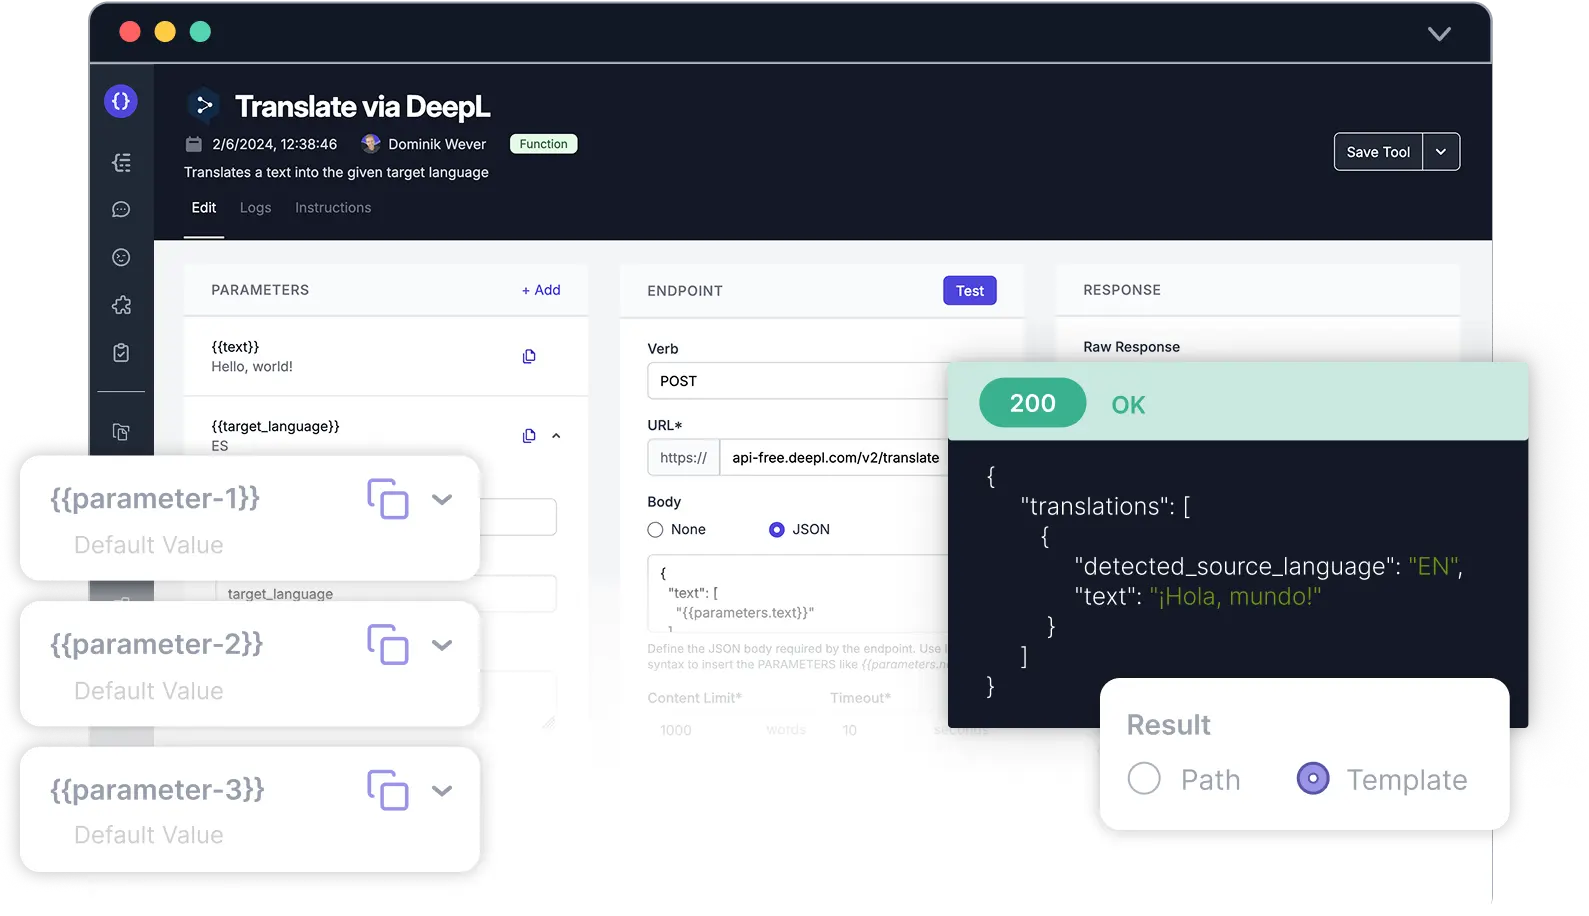This screenshot has width=1589, height=916.
Task: Open the documents icon below sidebar divider
Action: (x=121, y=432)
